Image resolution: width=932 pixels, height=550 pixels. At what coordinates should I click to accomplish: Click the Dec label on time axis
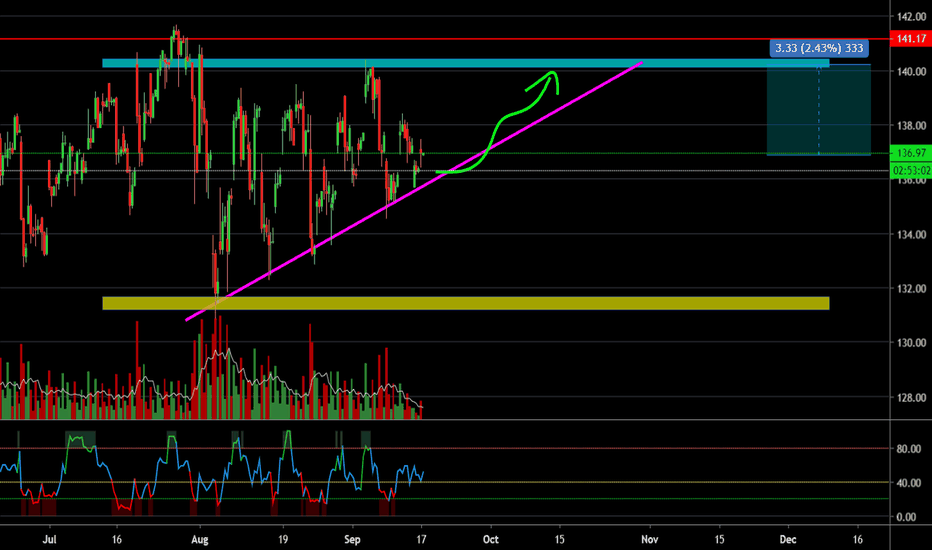(x=788, y=539)
